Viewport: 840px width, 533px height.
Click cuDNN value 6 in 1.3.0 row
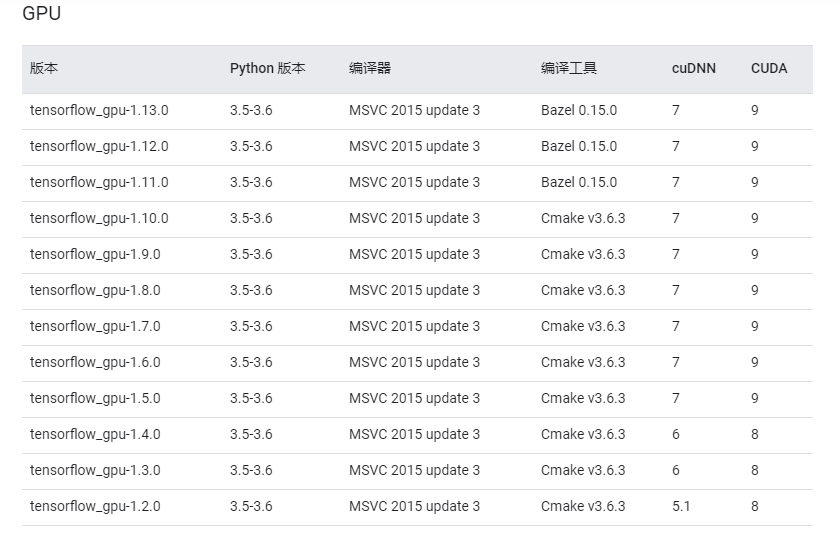(x=676, y=470)
